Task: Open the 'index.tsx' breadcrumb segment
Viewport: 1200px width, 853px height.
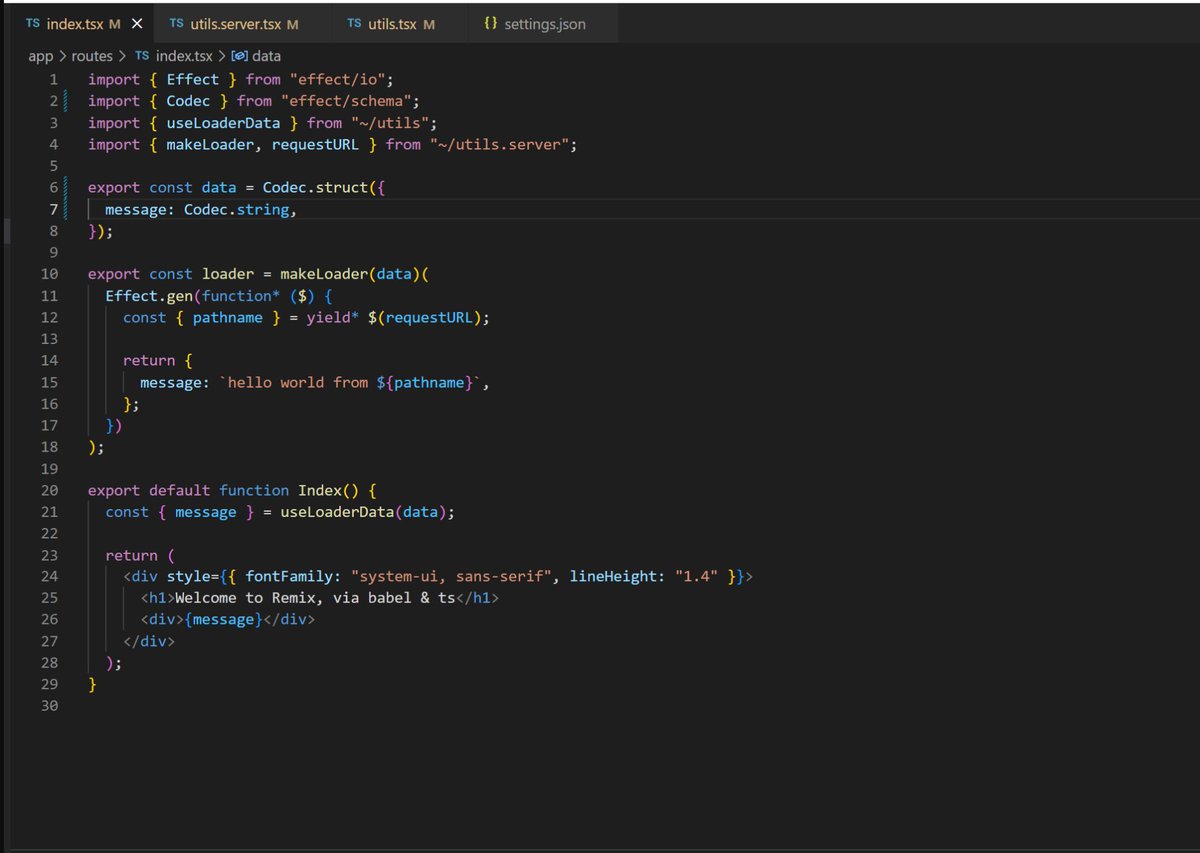Action: 184,57
